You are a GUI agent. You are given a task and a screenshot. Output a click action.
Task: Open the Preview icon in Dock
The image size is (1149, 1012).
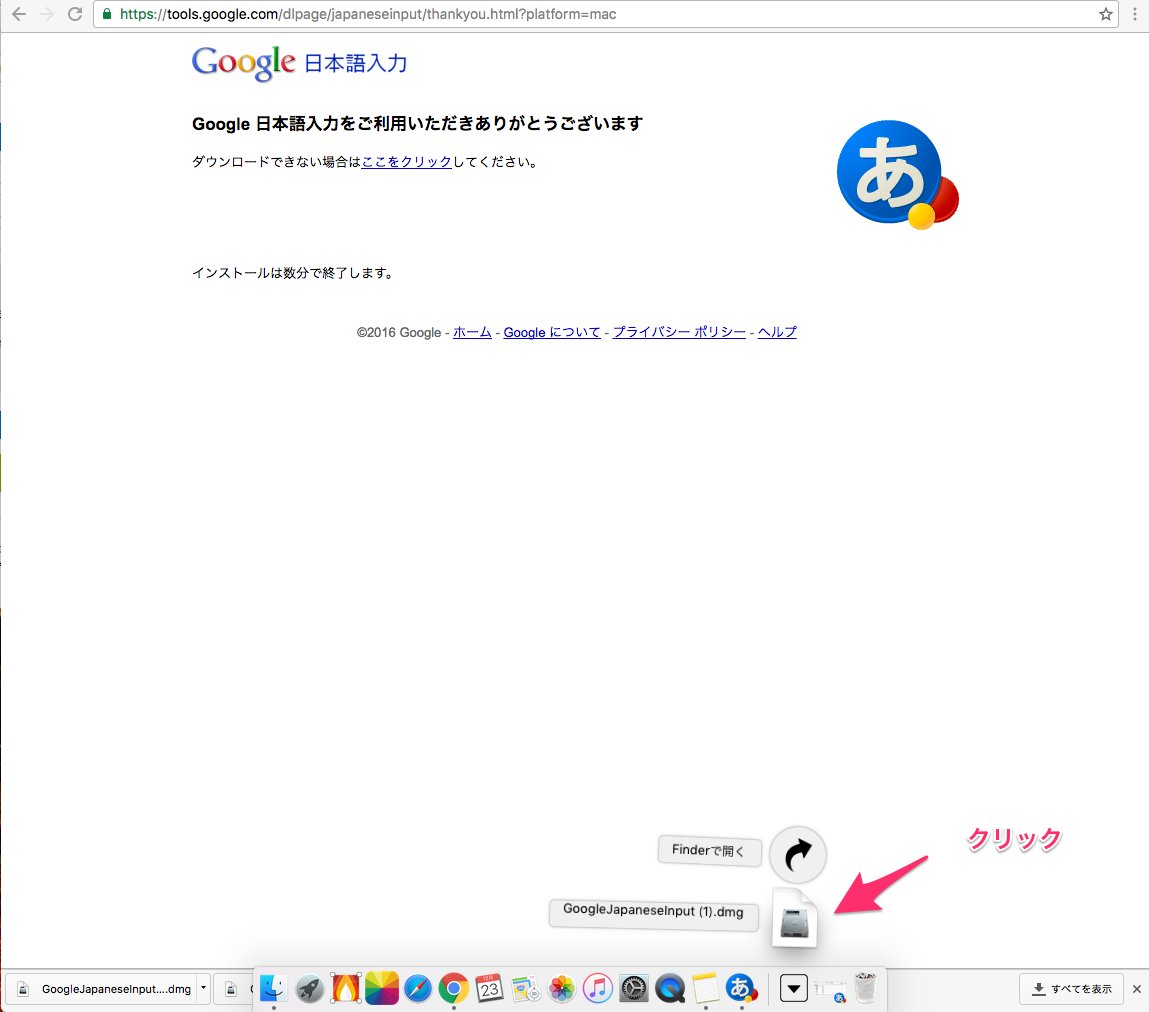click(526, 989)
